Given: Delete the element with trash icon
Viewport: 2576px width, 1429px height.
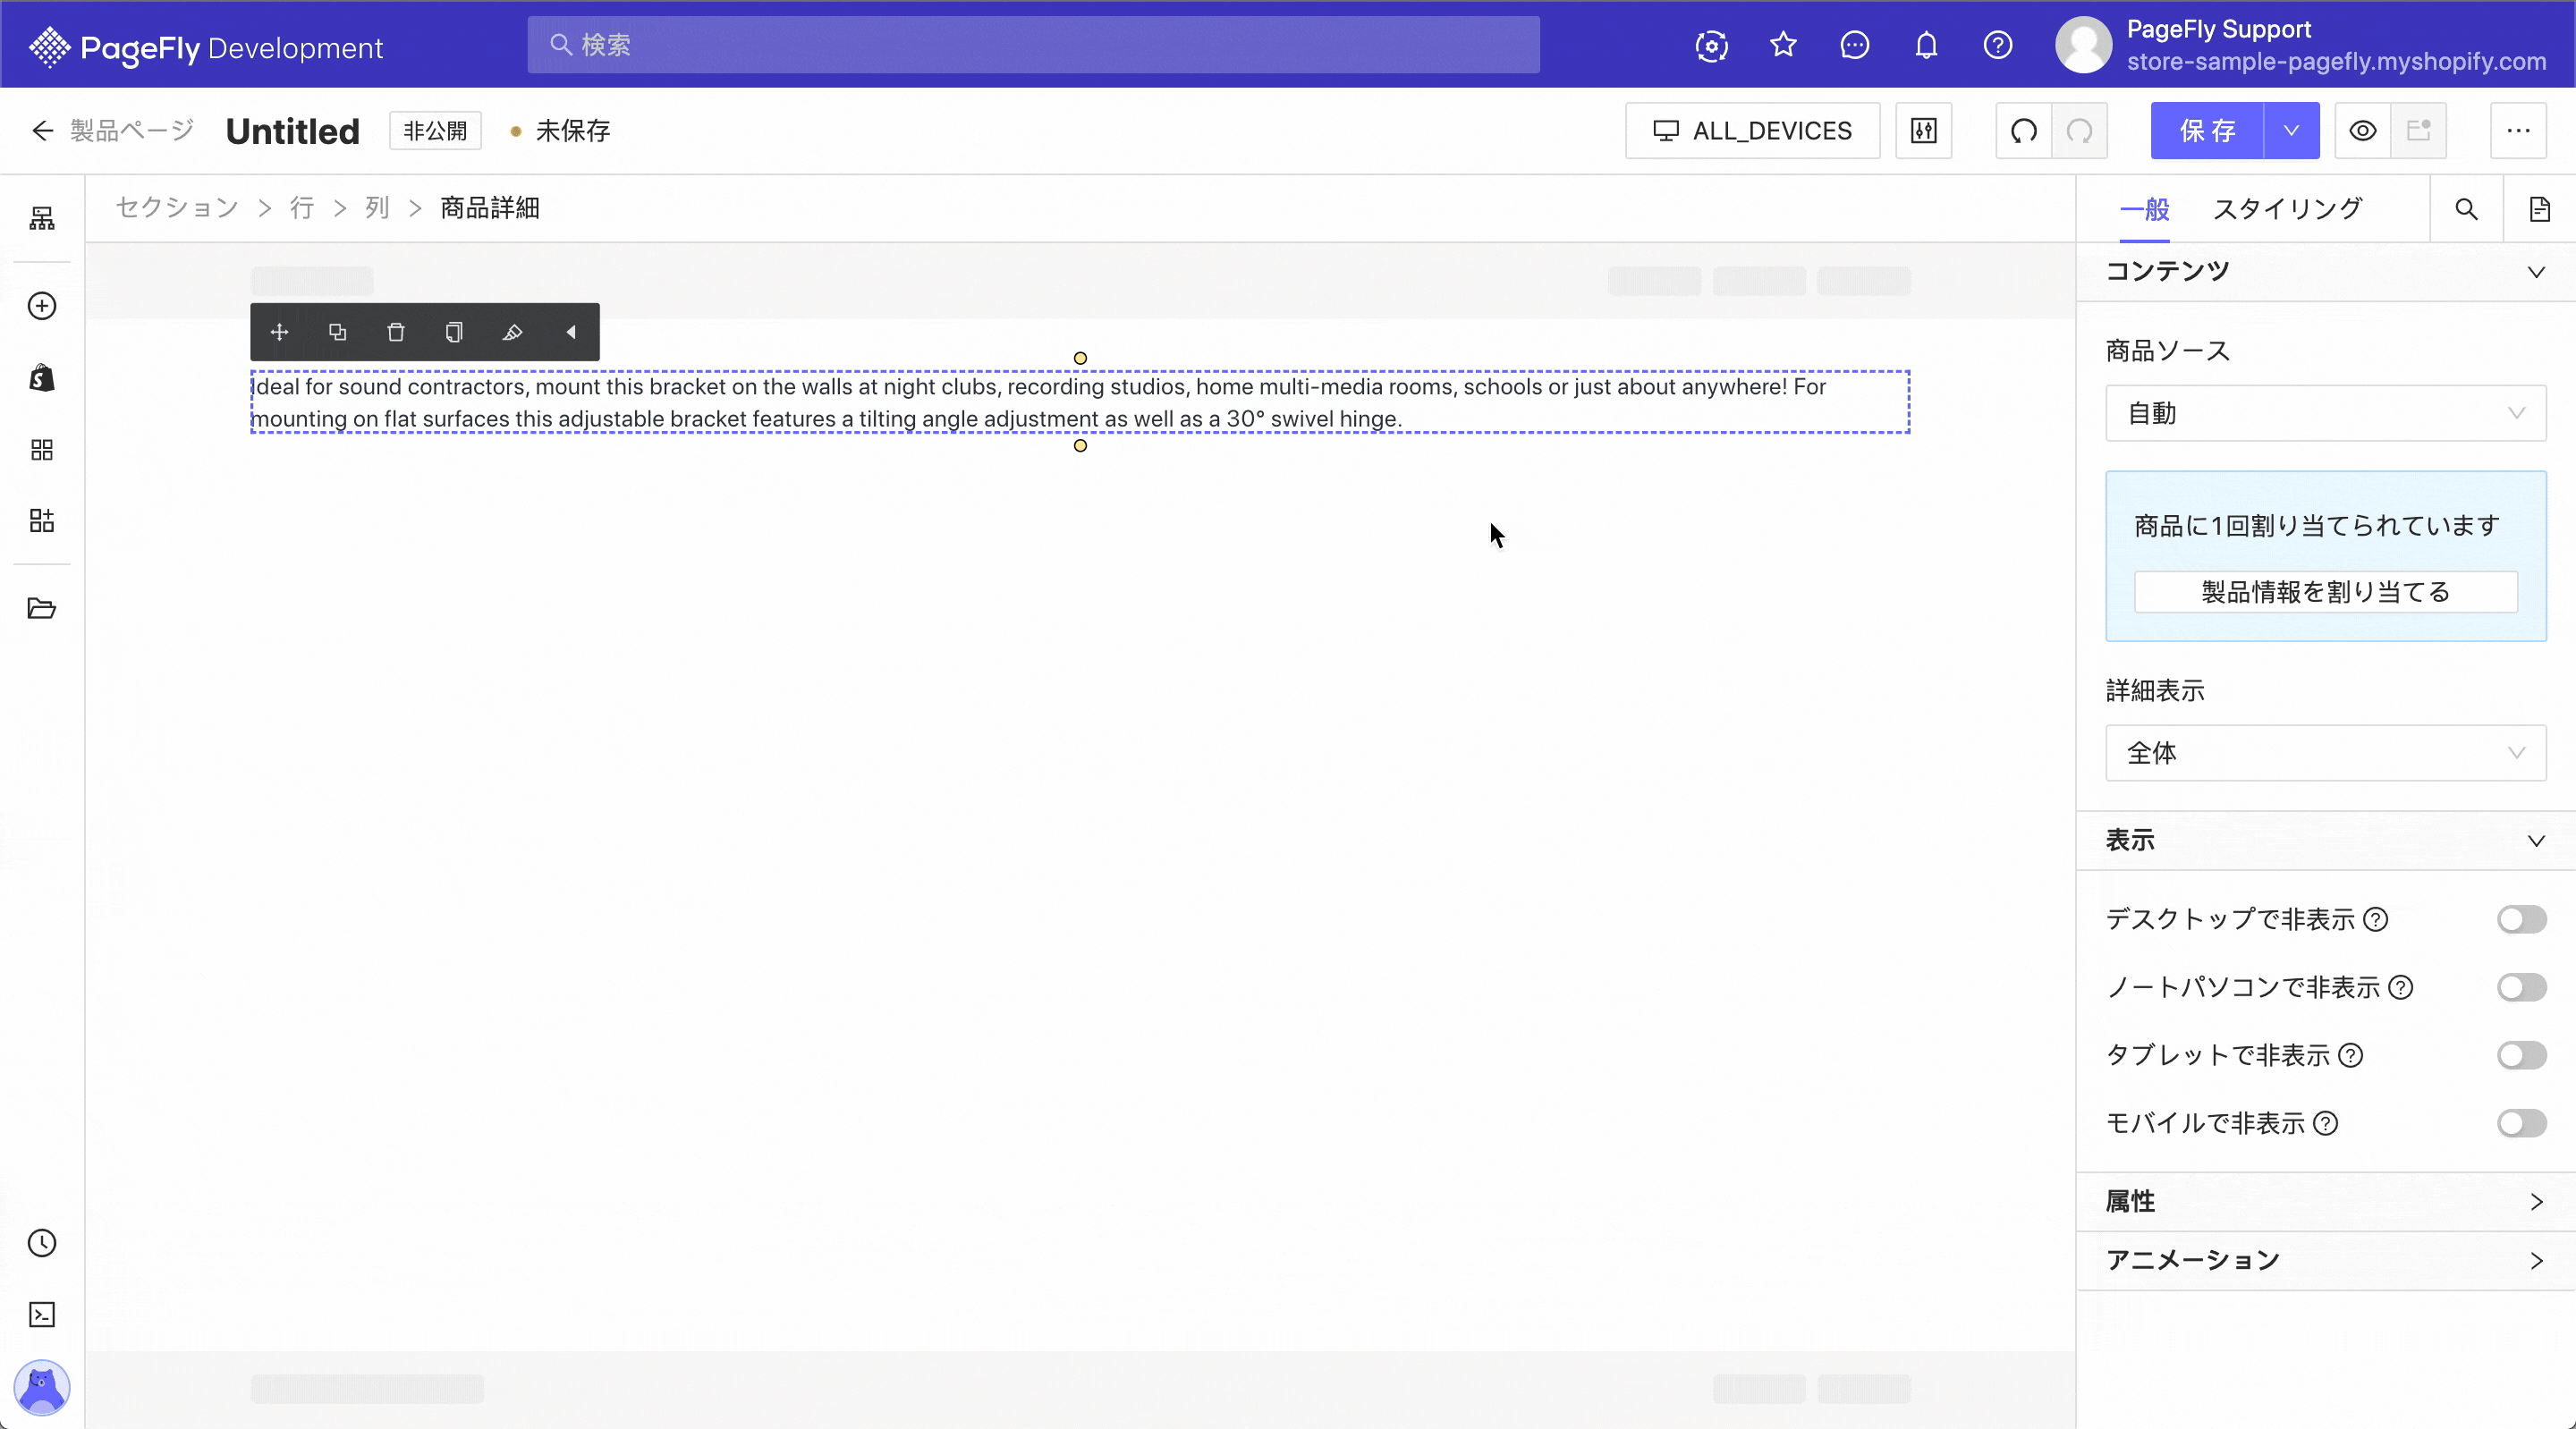Looking at the screenshot, I should tap(396, 332).
